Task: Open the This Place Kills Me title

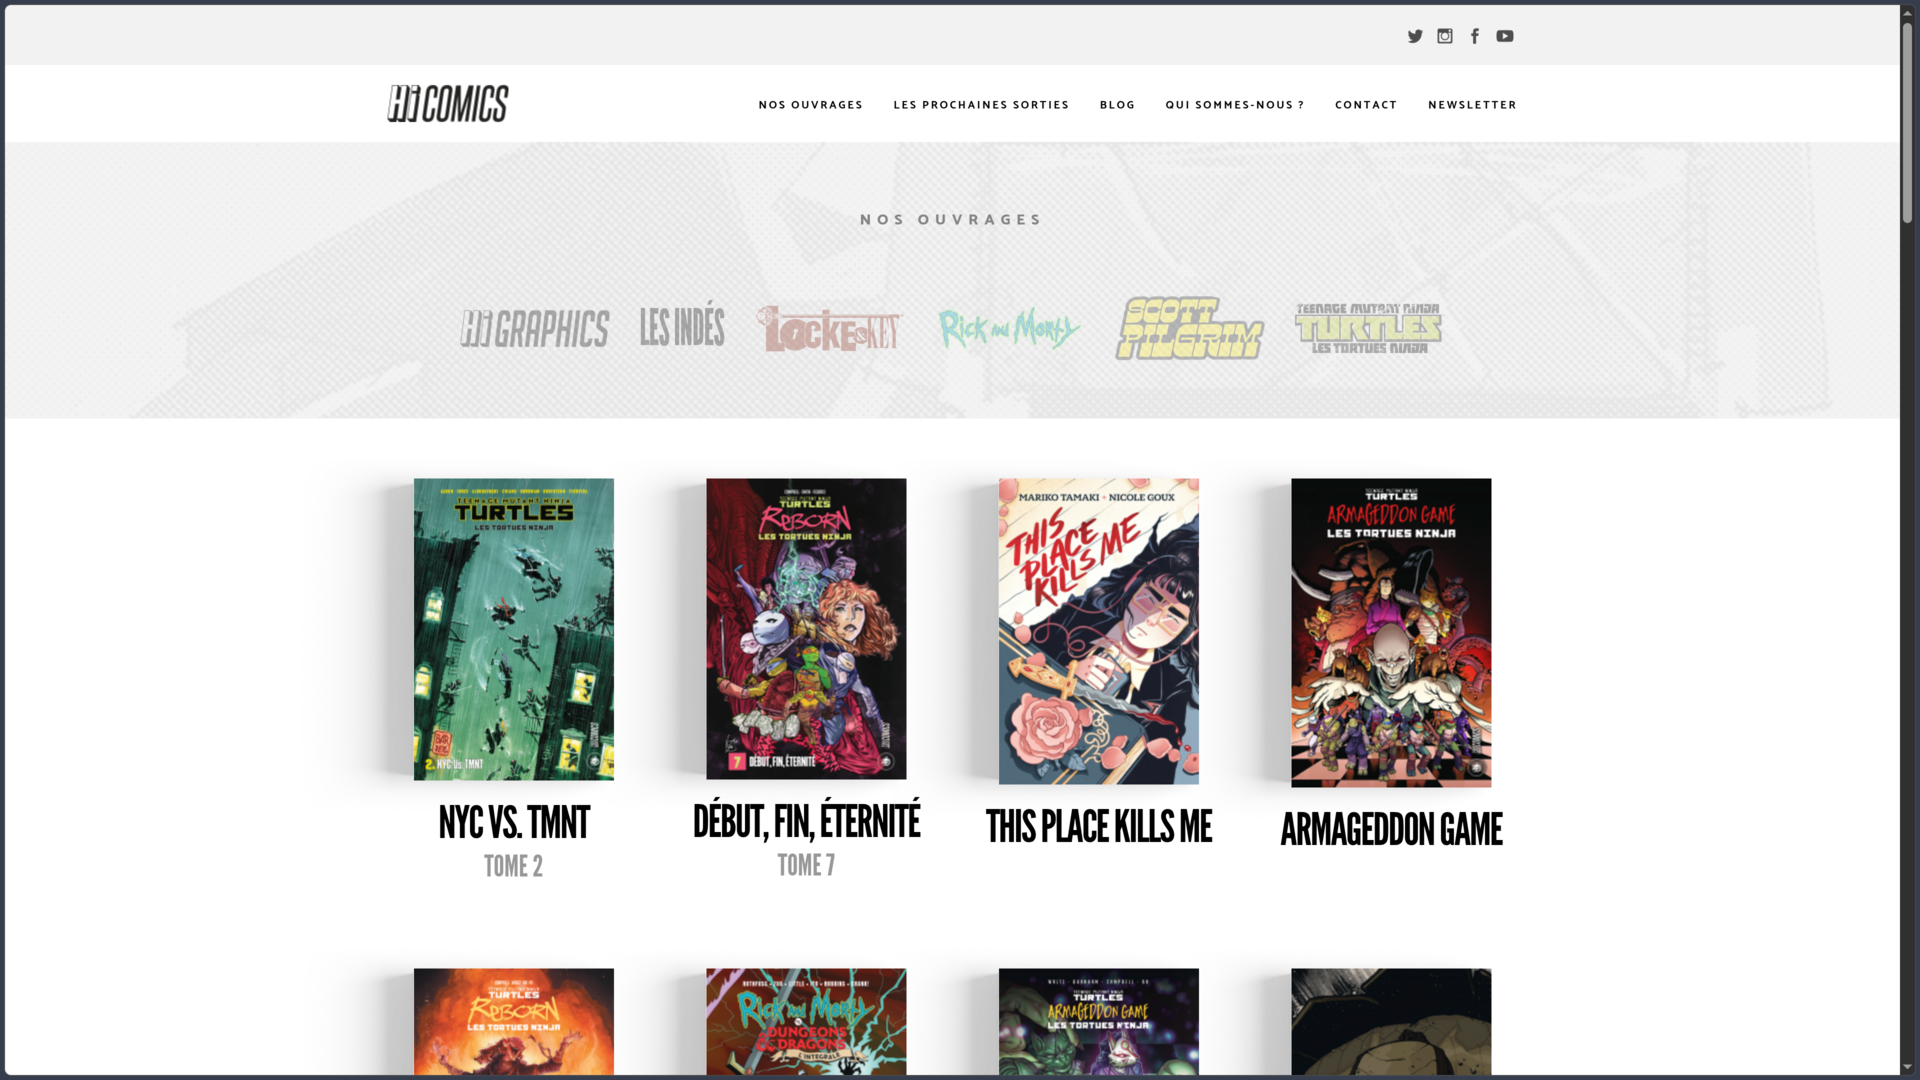Action: [1099, 827]
